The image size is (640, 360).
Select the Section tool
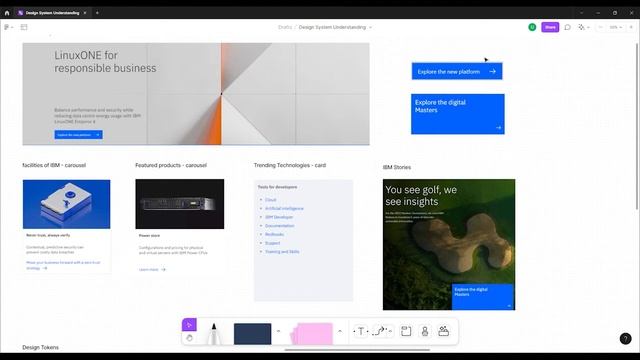tap(406, 331)
